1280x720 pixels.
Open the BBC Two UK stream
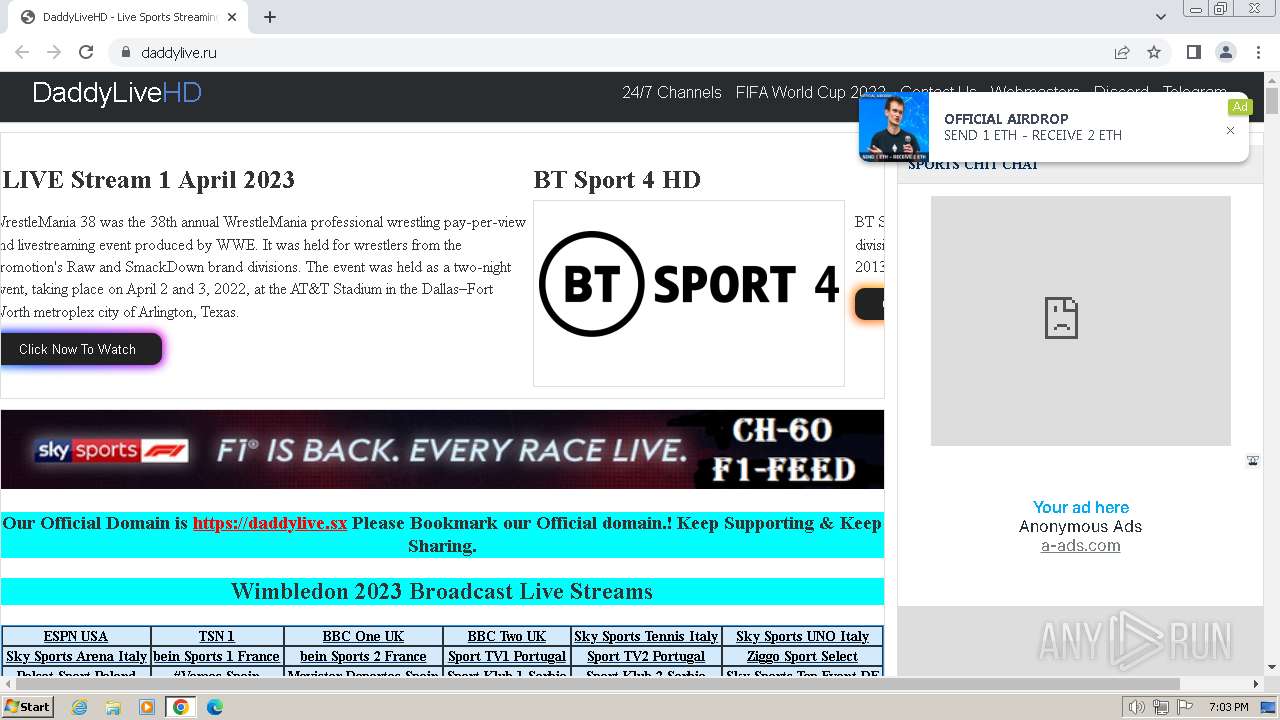tap(507, 636)
